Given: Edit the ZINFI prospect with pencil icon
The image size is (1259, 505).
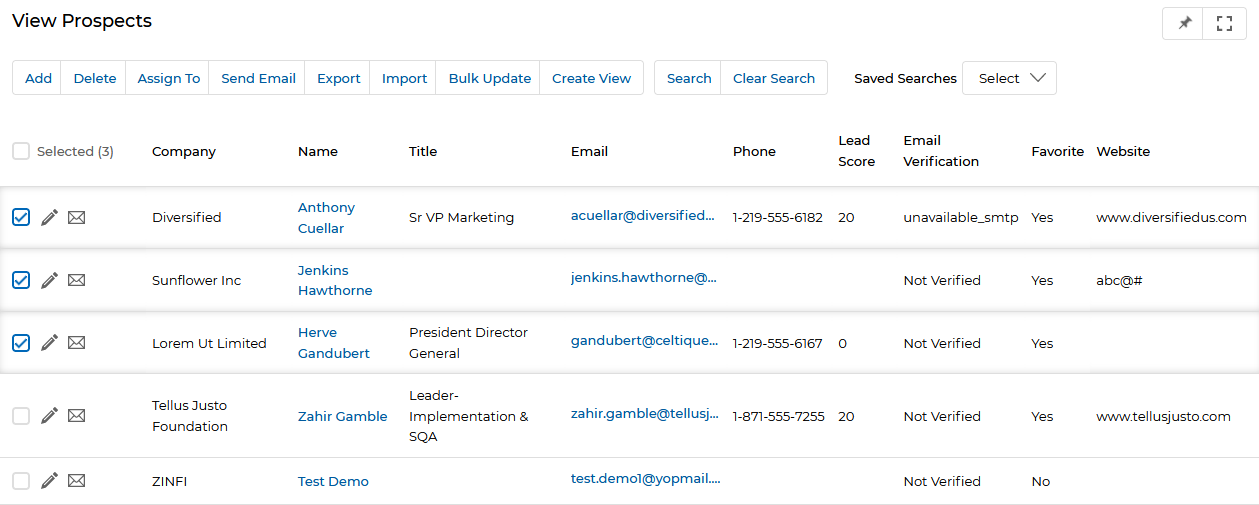Looking at the screenshot, I should click(49, 481).
